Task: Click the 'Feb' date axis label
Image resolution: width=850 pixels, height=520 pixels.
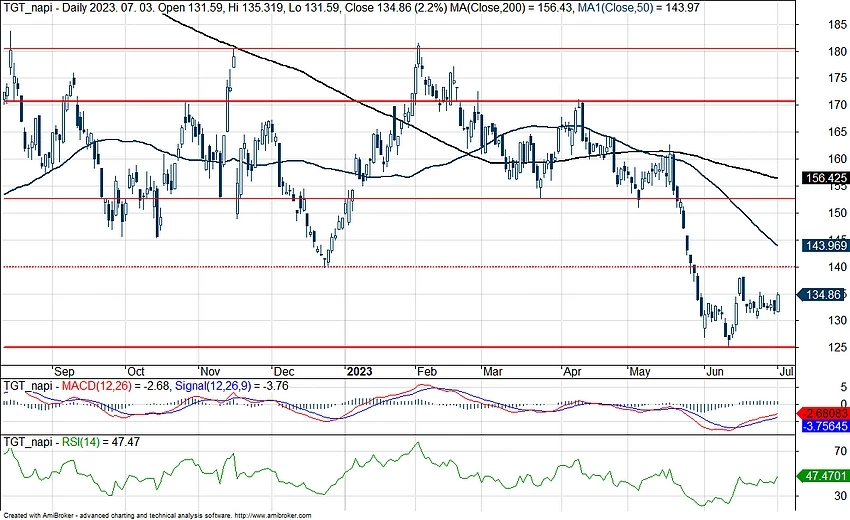Action: [427, 371]
